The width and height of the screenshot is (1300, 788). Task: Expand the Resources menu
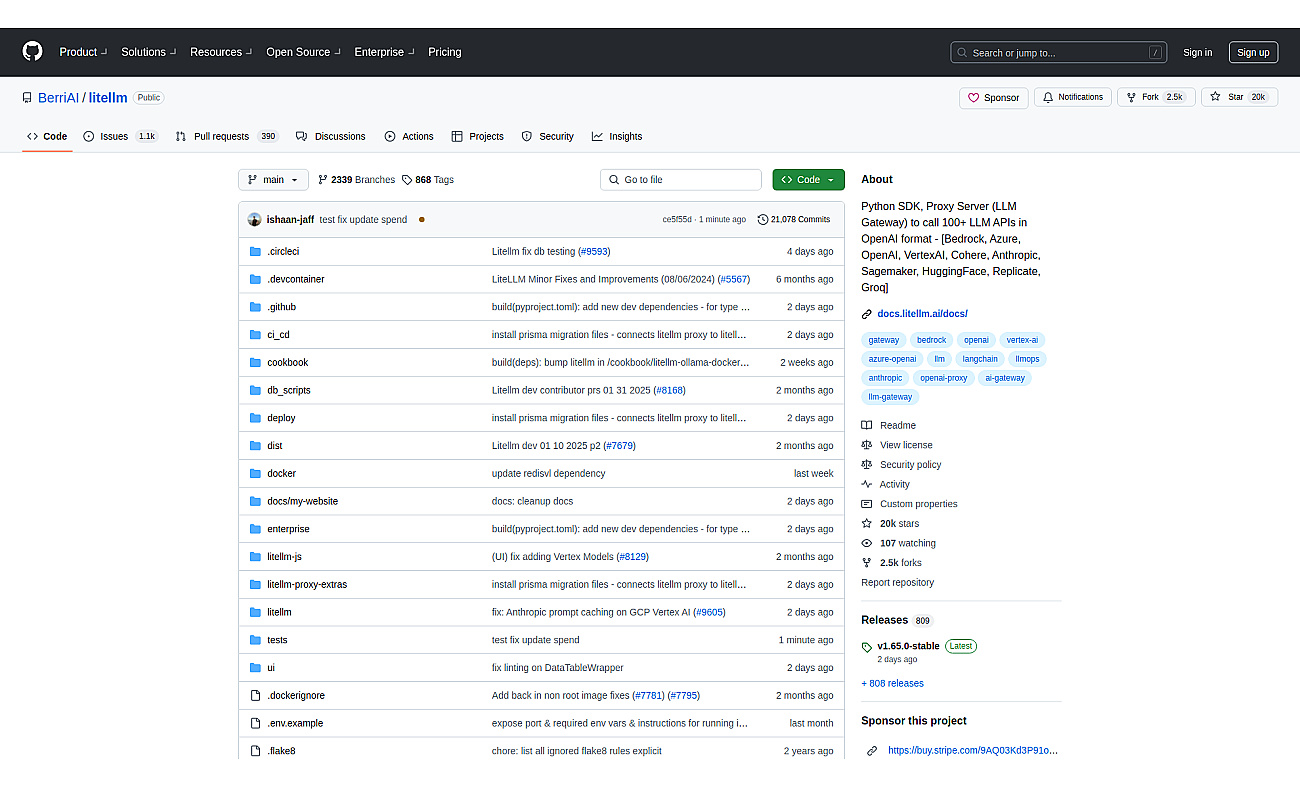point(221,52)
